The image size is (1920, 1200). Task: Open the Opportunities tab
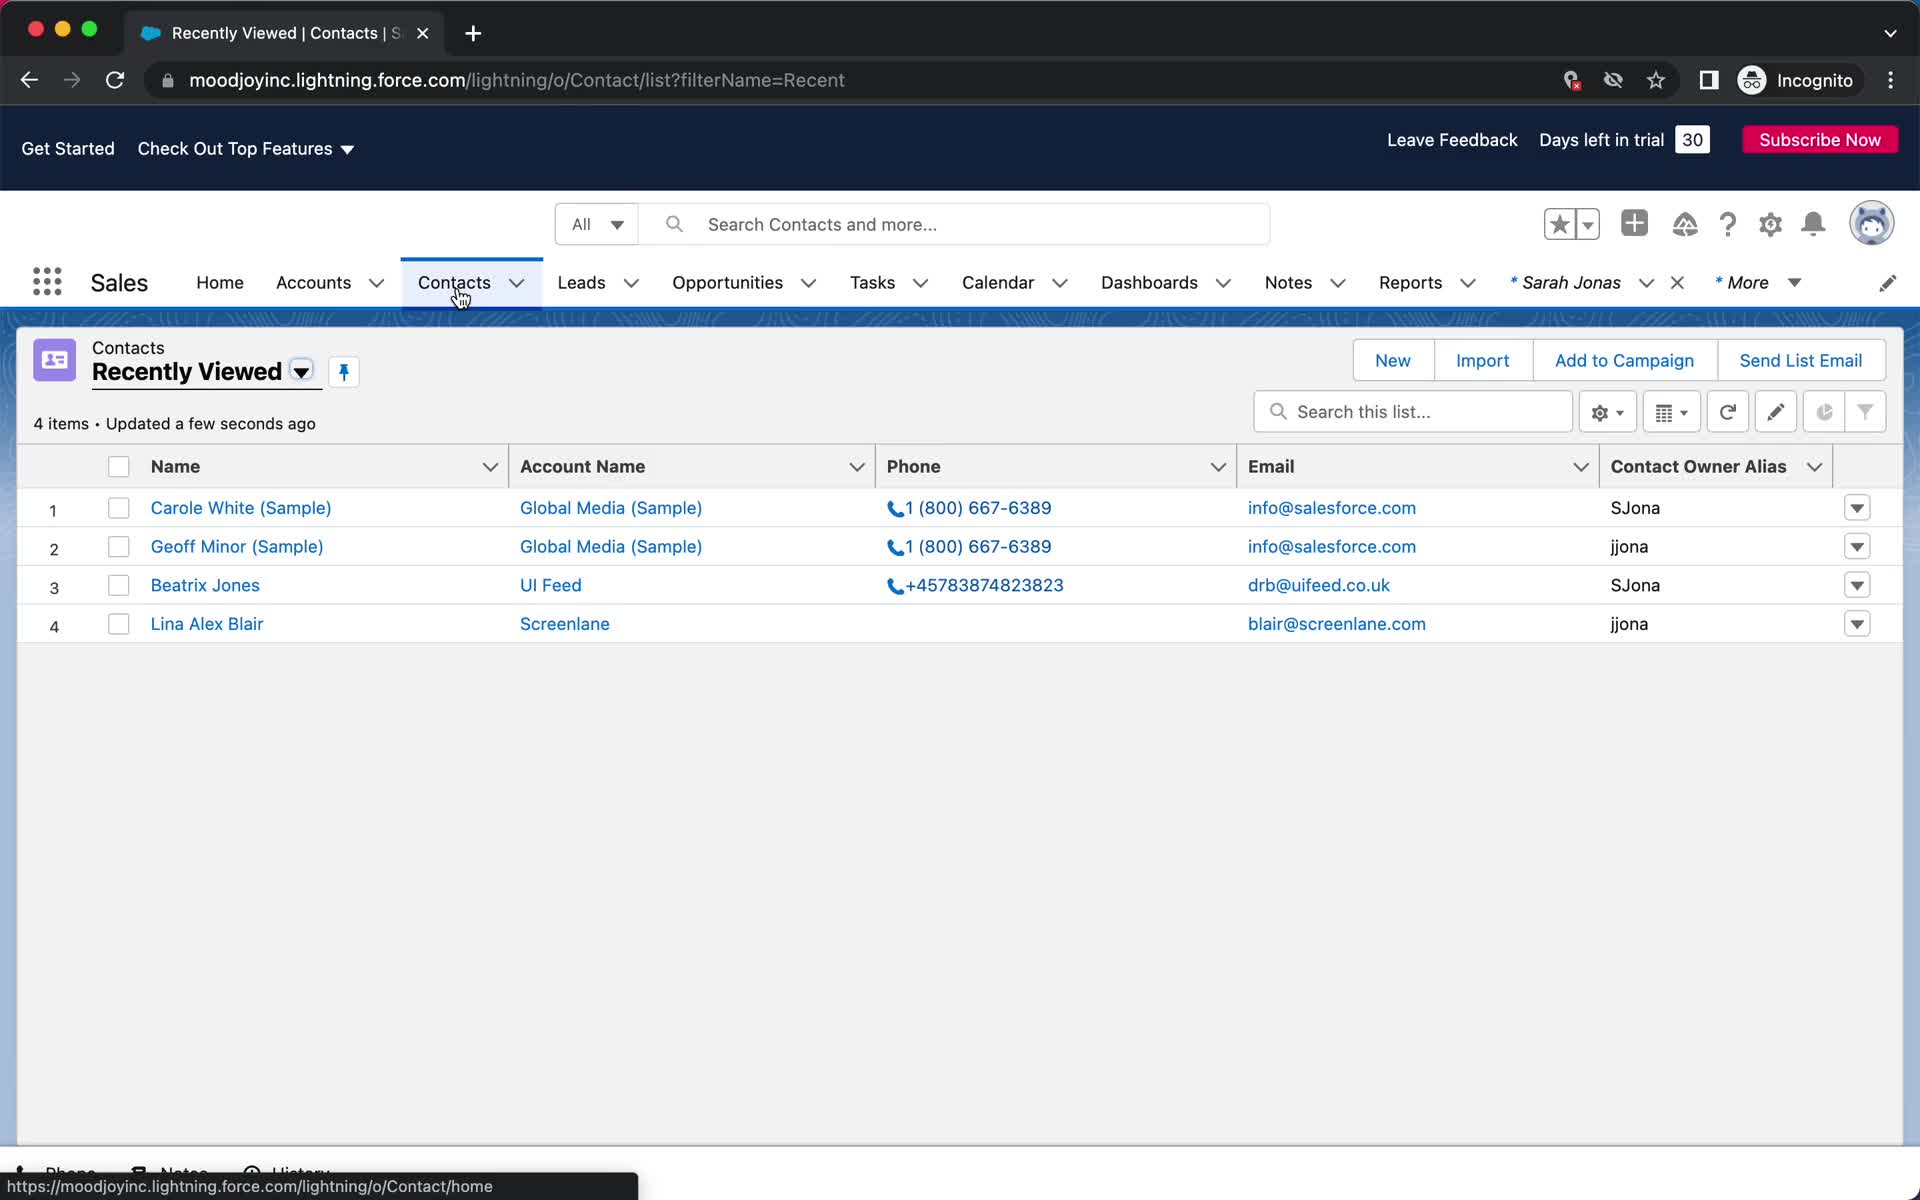pyautogui.click(x=727, y=283)
